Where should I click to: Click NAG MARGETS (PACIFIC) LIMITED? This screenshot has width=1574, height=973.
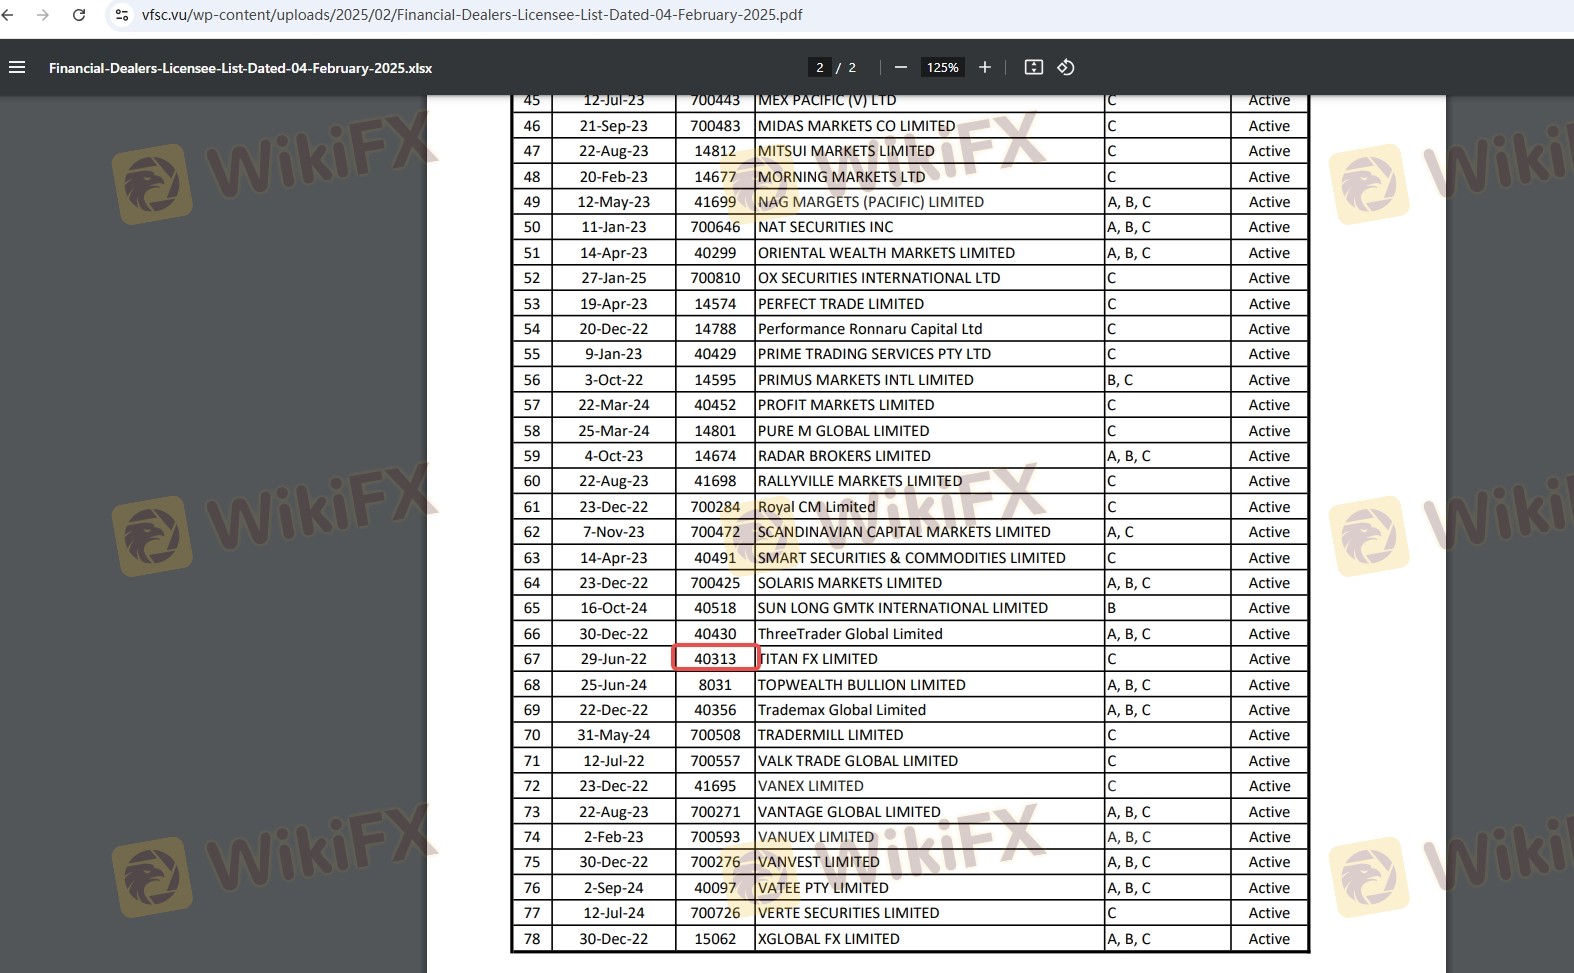click(871, 202)
